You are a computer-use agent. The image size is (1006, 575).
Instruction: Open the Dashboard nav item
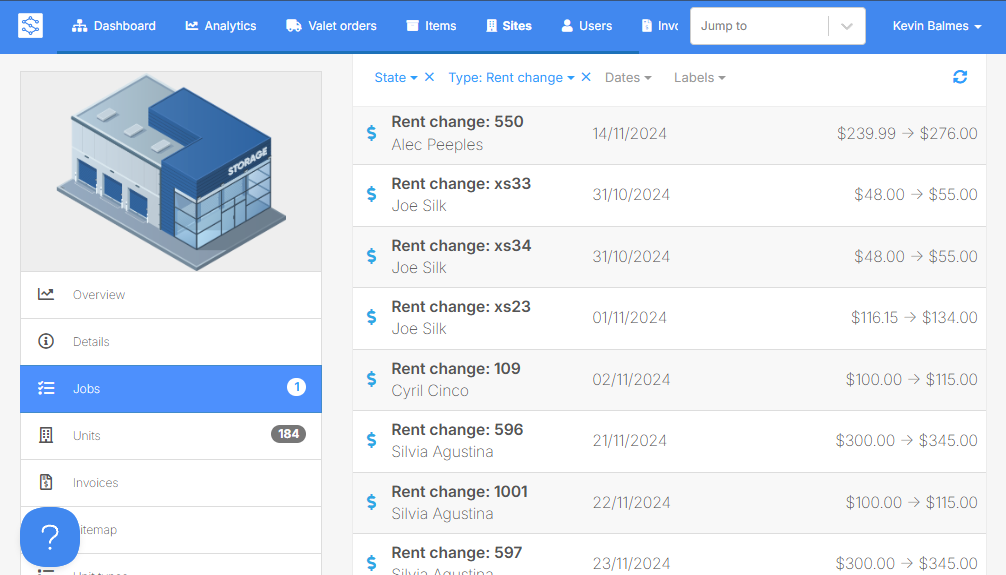click(114, 26)
